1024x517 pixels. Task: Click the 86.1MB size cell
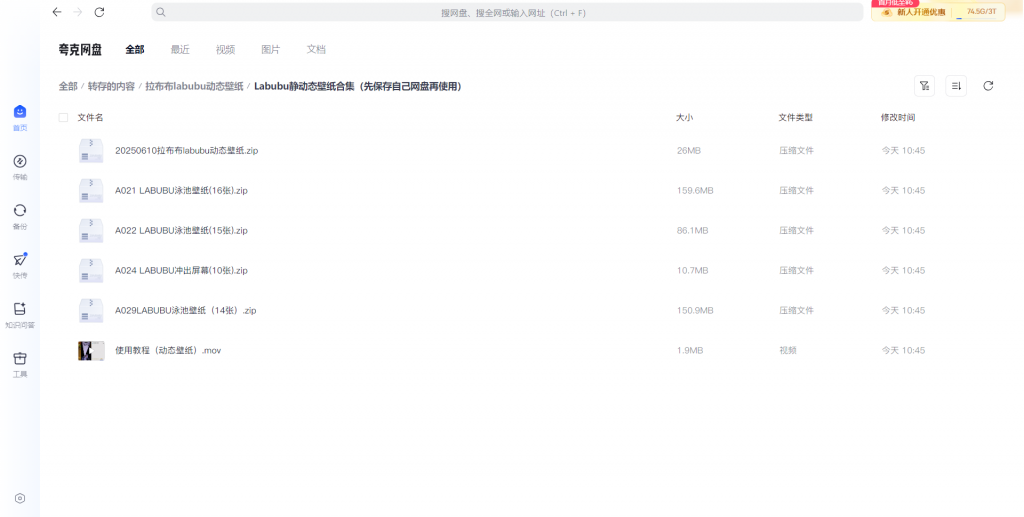pyautogui.click(x=692, y=230)
